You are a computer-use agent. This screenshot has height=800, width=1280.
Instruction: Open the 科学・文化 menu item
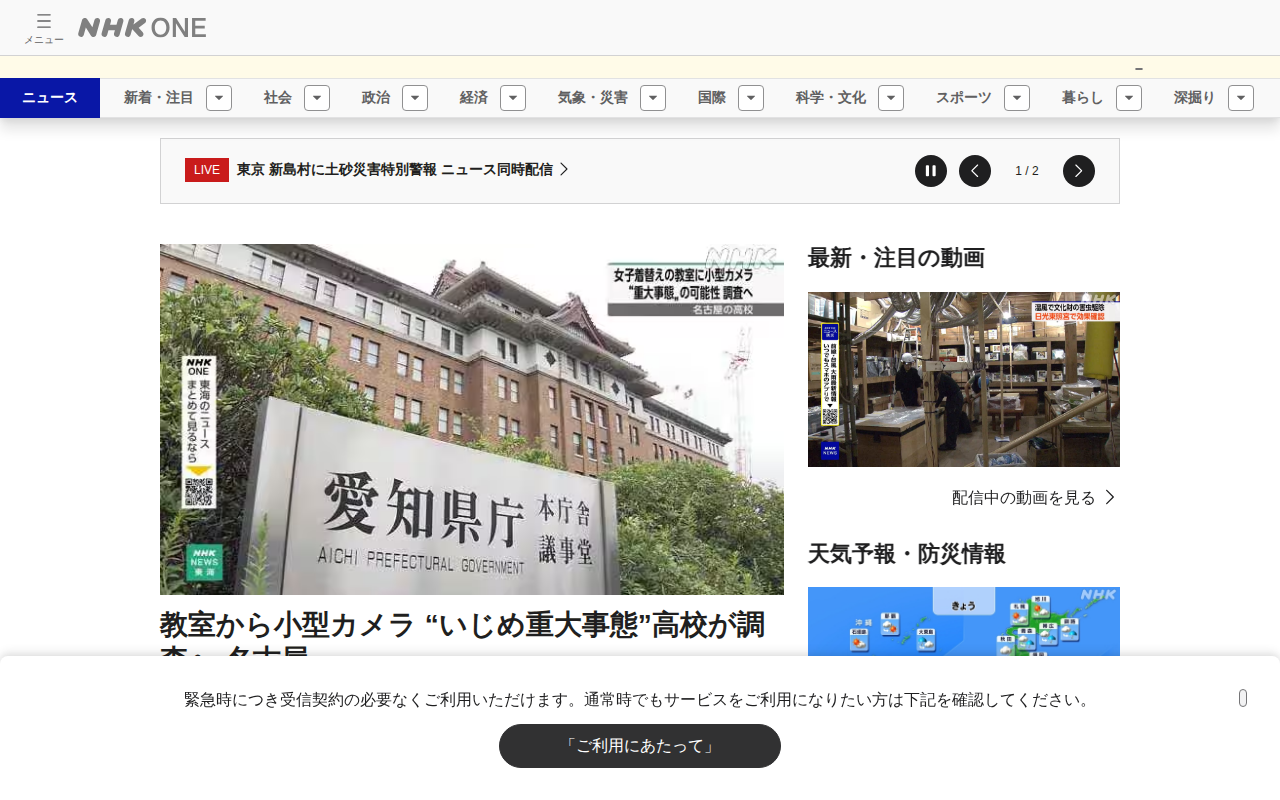point(831,98)
